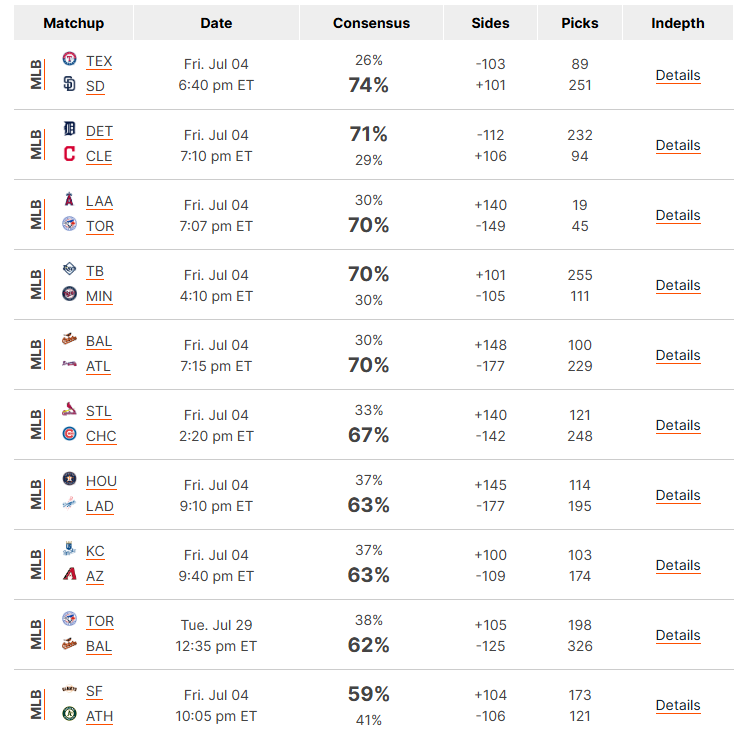Click the Chicago Cubs logo icon
Screen dimensions: 741x752
coord(70,434)
